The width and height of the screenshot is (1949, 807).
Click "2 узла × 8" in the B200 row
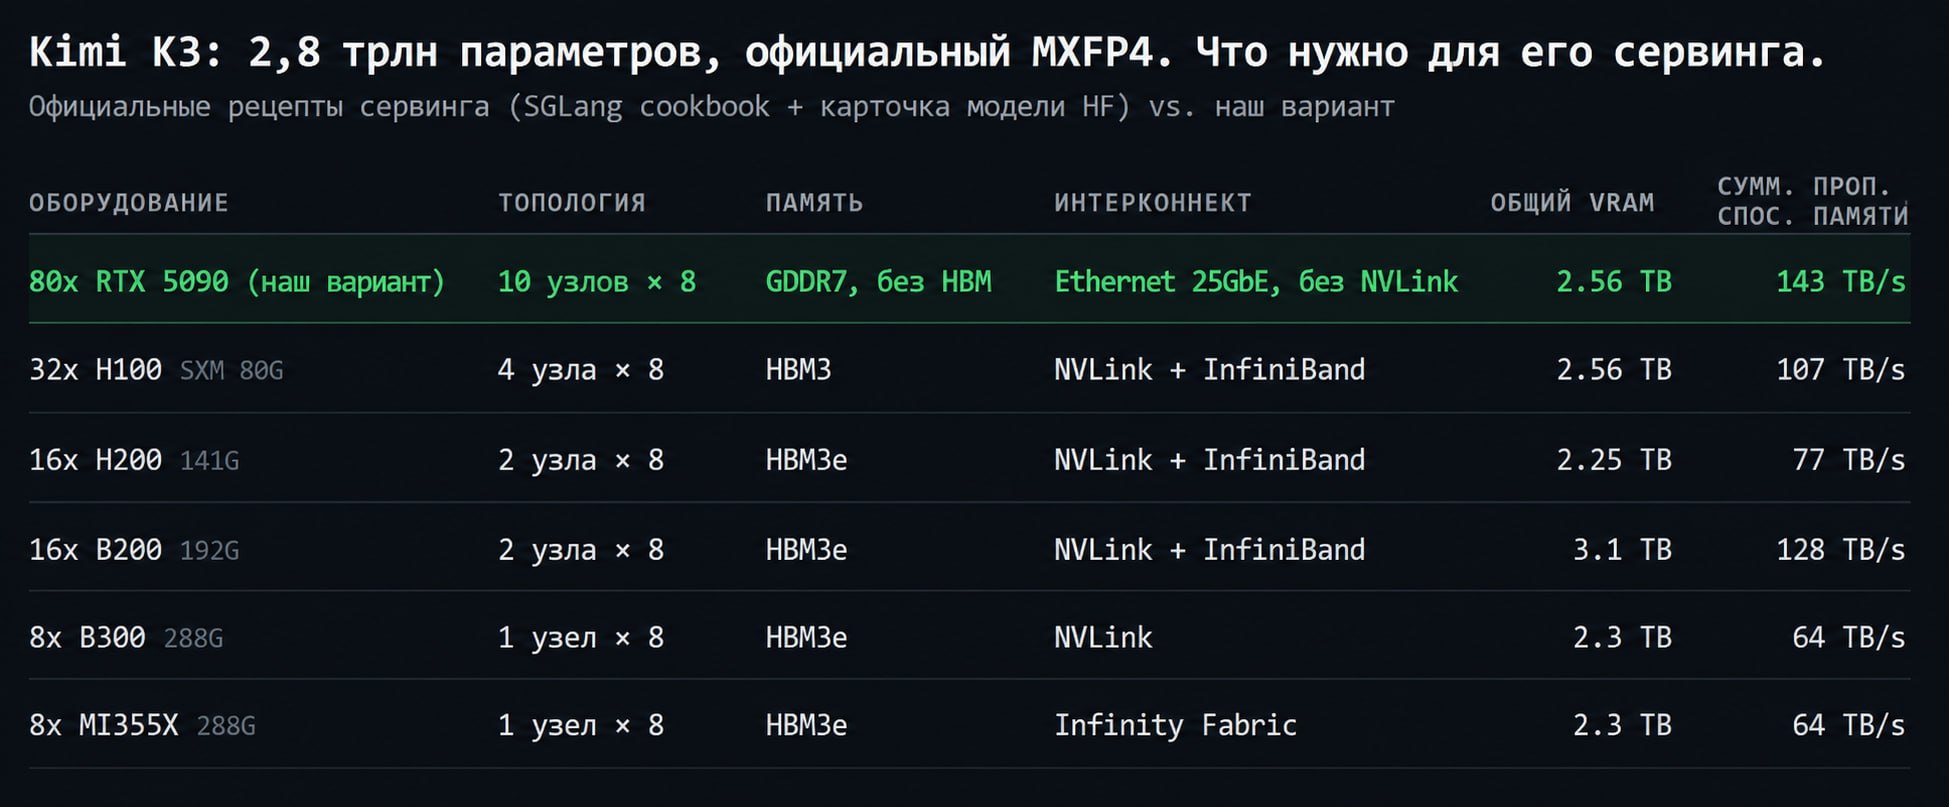(581, 550)
